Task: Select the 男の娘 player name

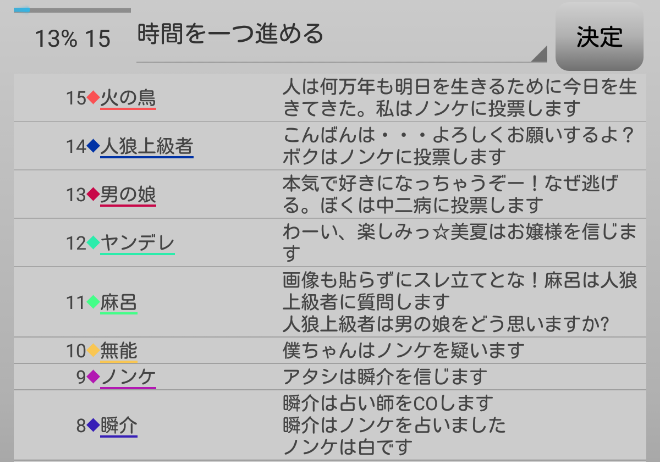Action: point(128,194)
